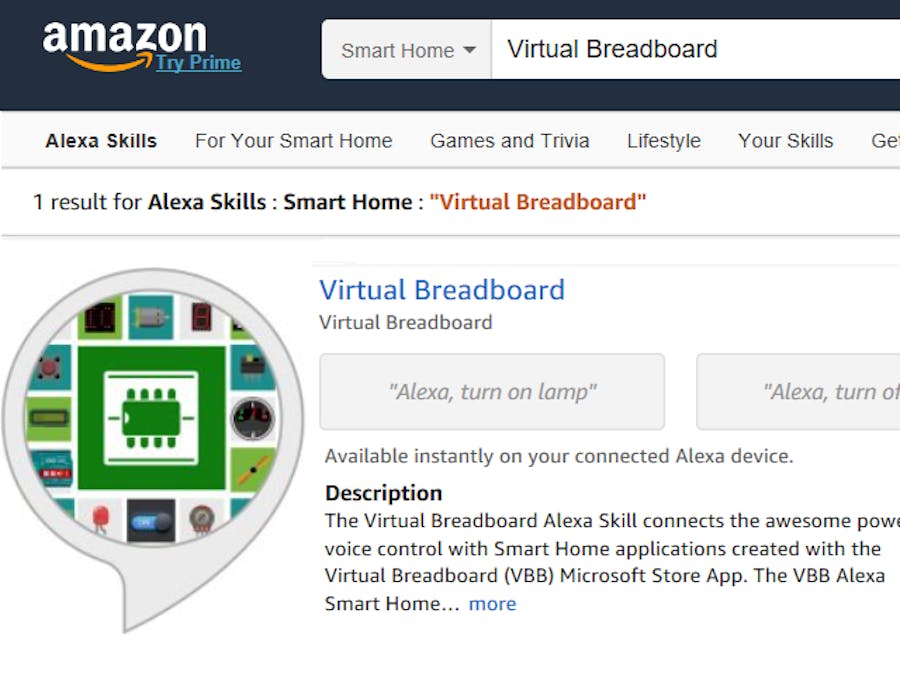Viewport: 900px width, 675px height.
Task: Open the Virtual Breadboard skill page link
Action: (441, 290)
